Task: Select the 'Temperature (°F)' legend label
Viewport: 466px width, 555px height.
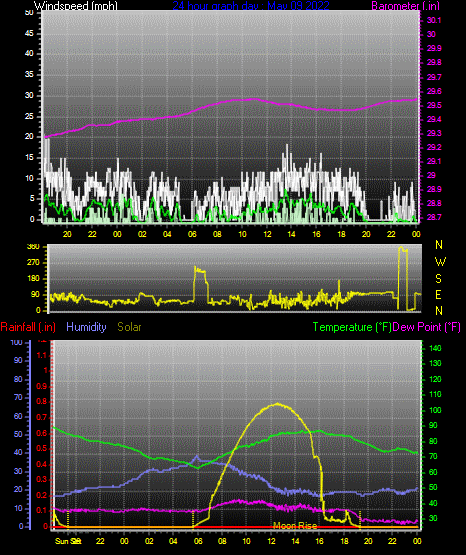Action: pos(352,327)
